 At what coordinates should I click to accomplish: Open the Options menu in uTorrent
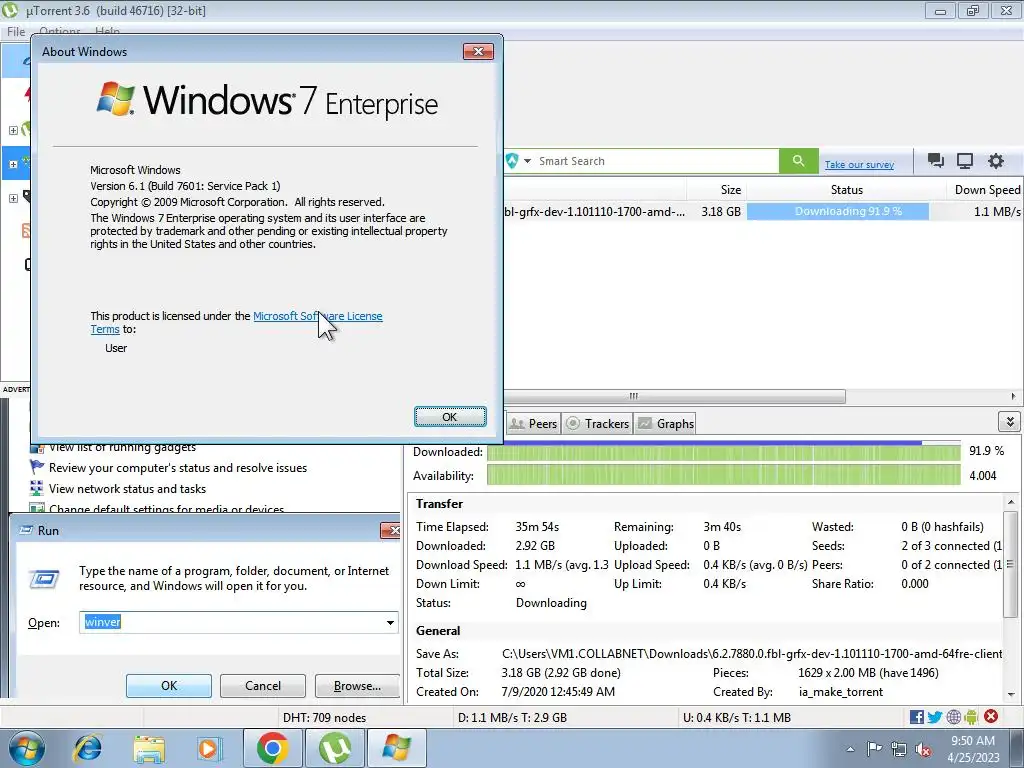click(x=59, y=31)
